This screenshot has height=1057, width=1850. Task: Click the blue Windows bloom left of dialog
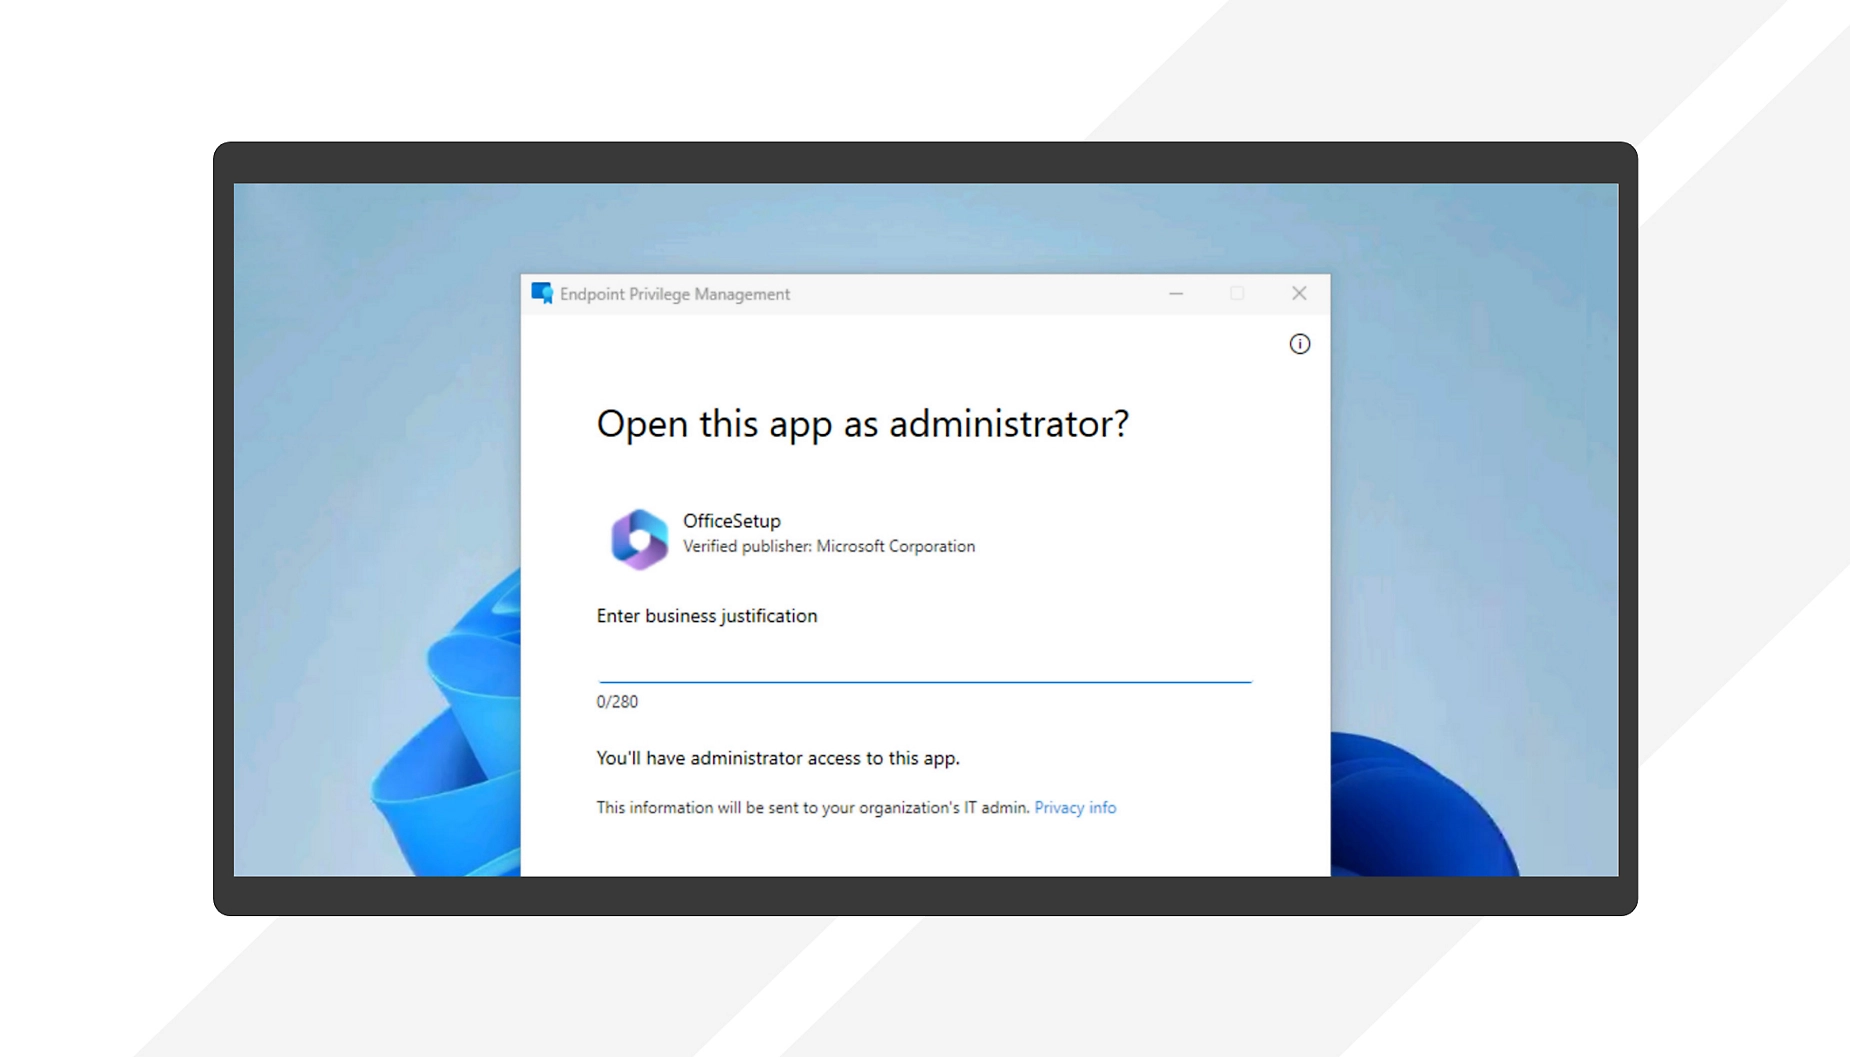450,740
